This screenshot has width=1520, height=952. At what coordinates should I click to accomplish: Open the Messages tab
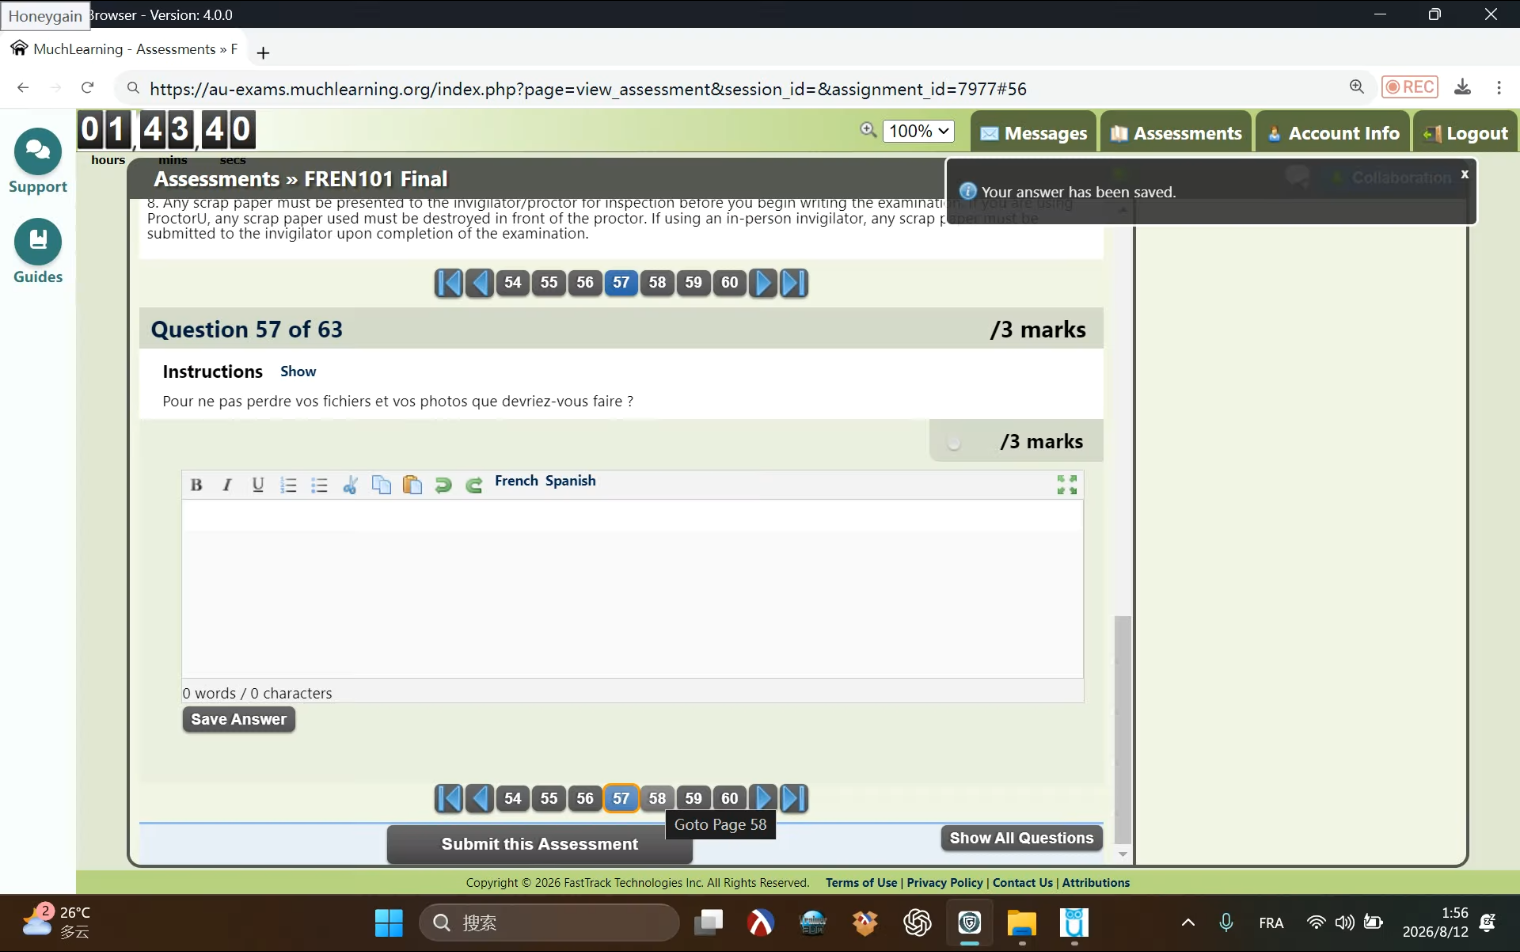[1034, 133]
